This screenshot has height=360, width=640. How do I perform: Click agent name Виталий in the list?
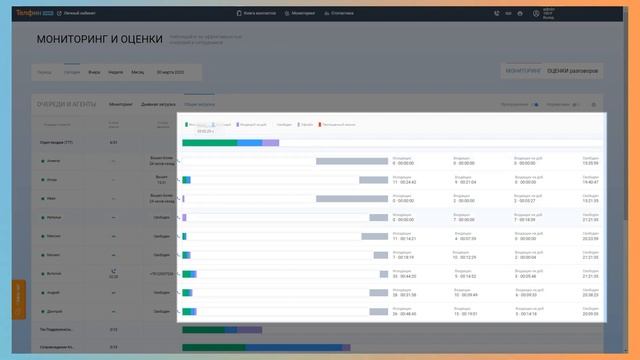click(54, 274)
